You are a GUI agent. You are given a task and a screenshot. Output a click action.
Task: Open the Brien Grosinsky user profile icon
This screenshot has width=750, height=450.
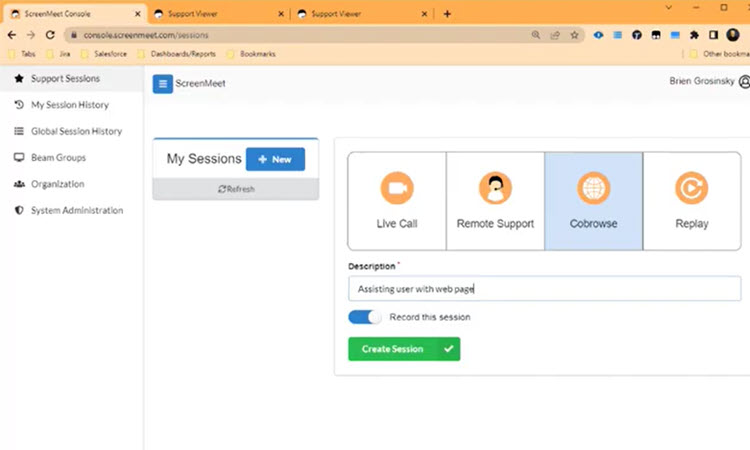click(745, 82)
